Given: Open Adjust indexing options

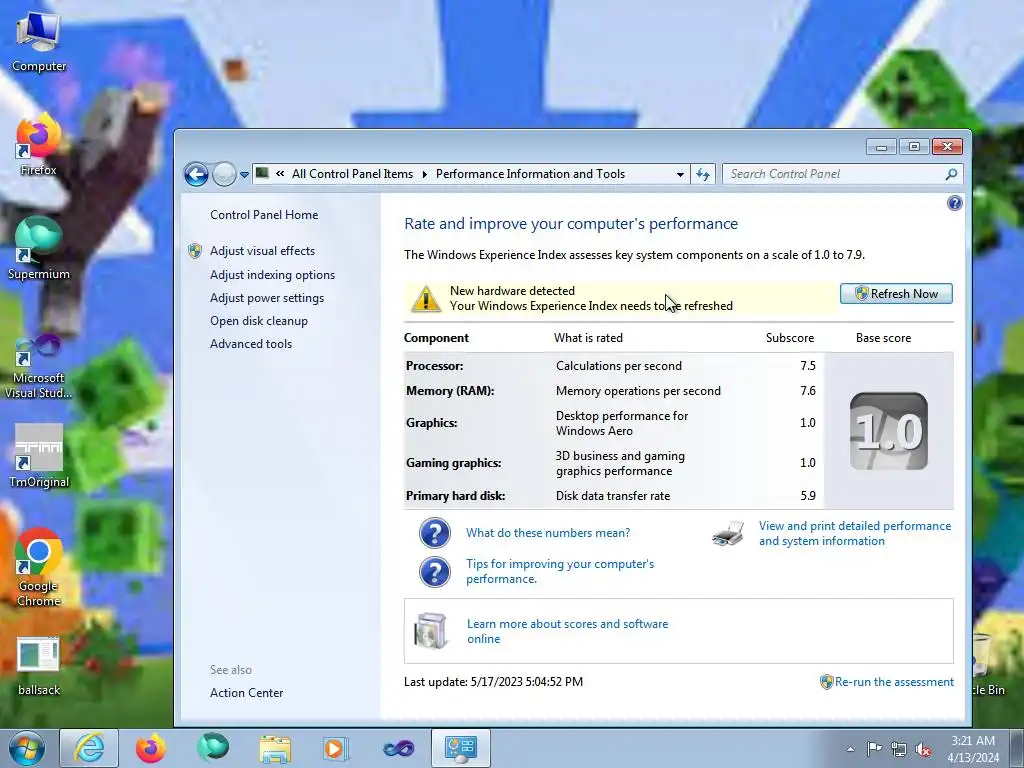Looking at the screenshot, I should pos(272,275).
